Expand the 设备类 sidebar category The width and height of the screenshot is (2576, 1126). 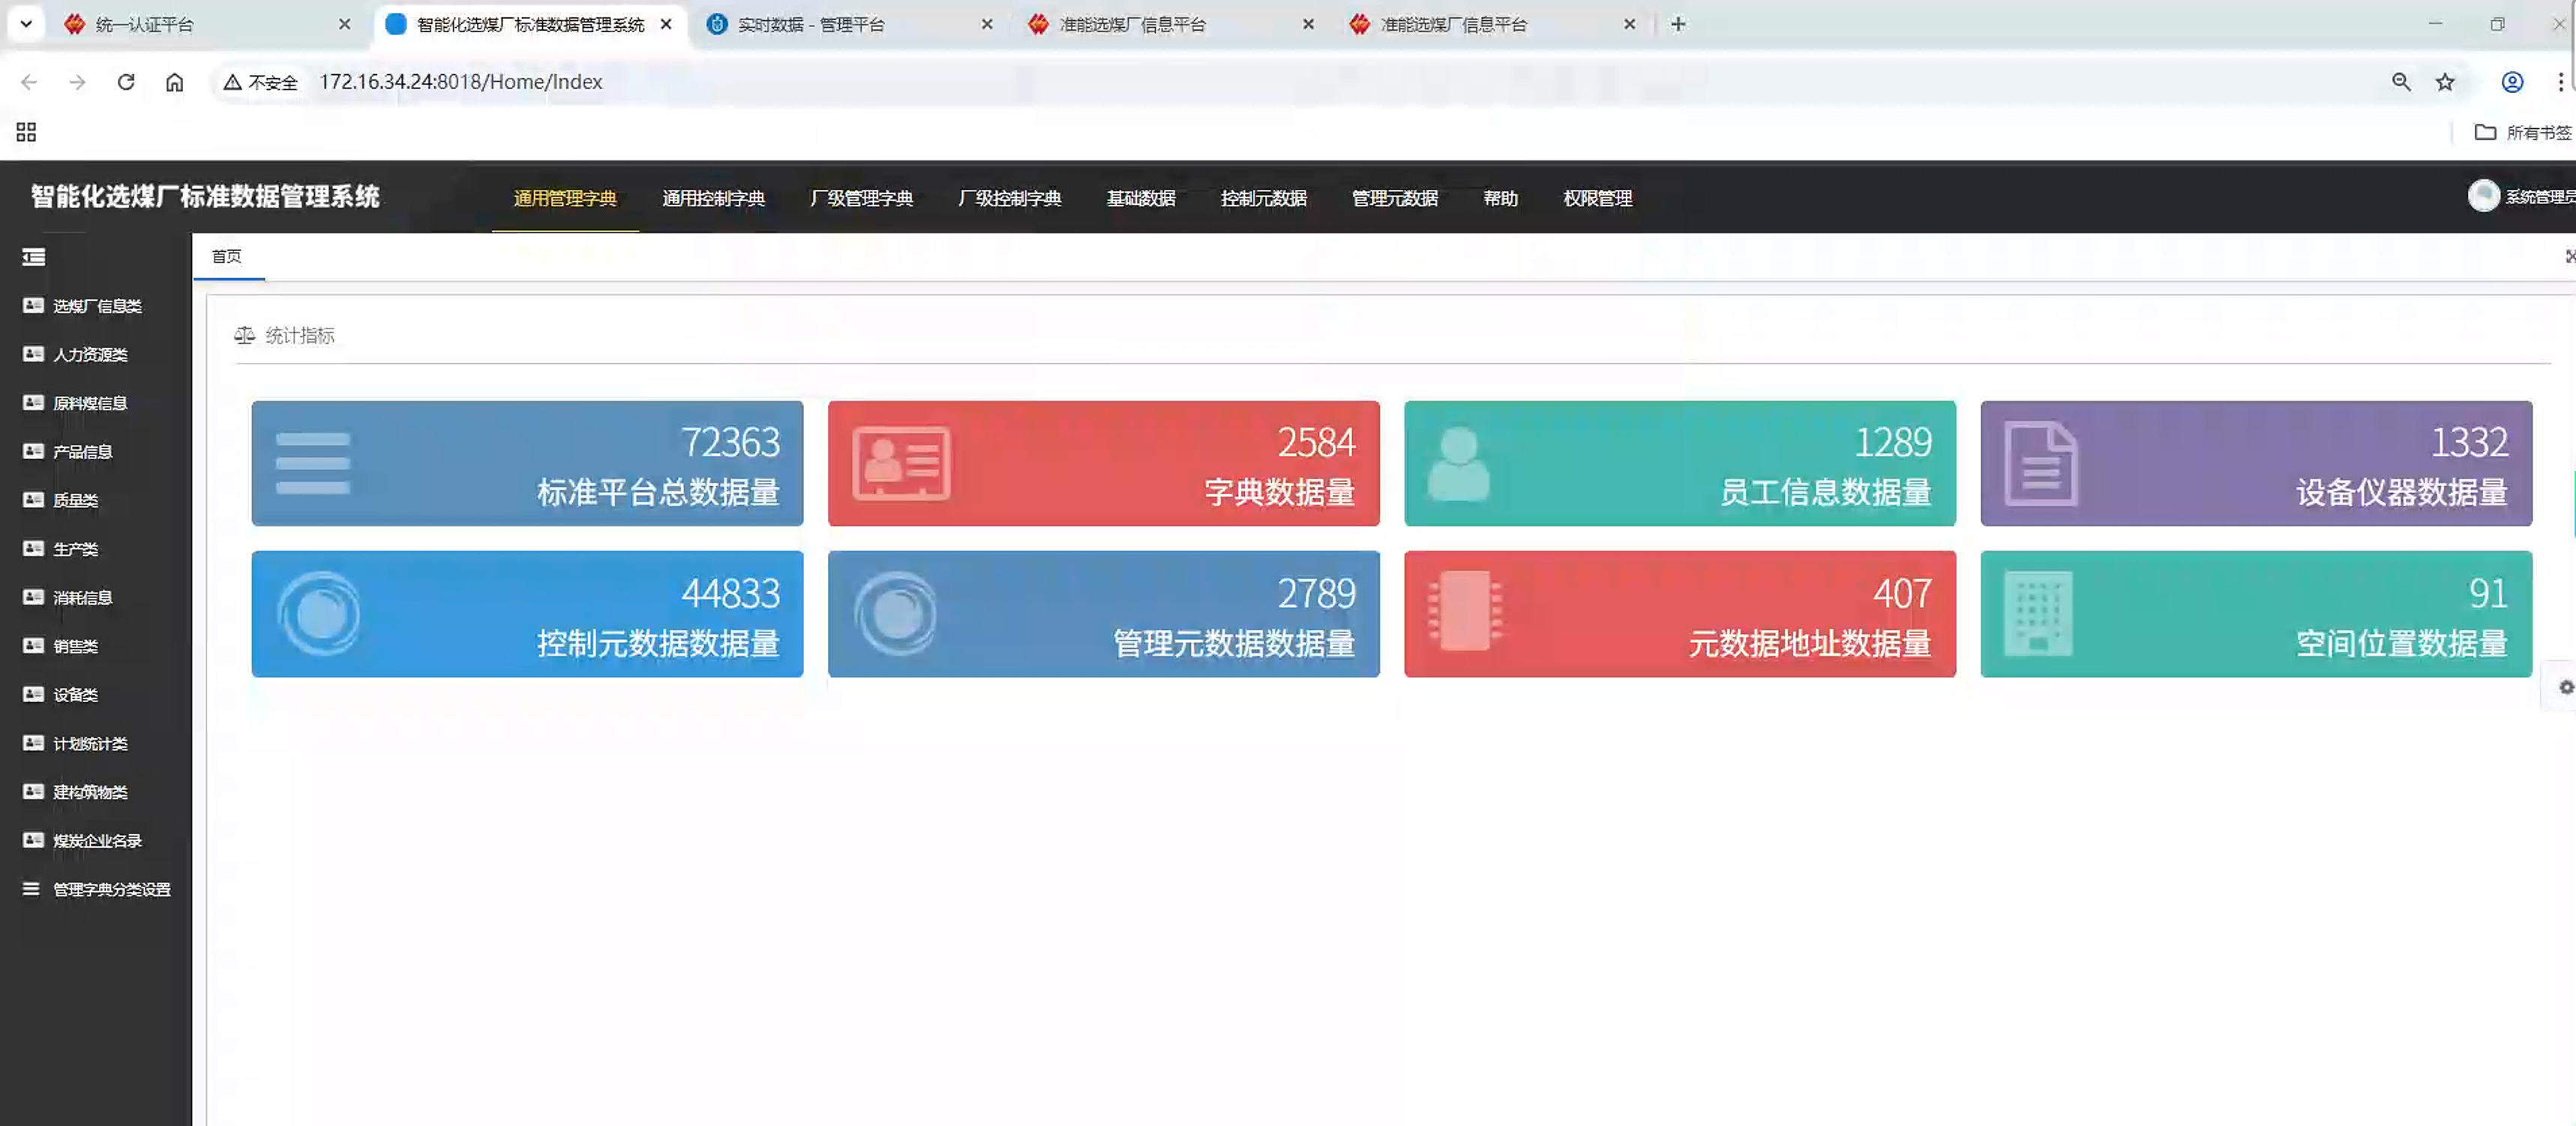coord(75,695)
